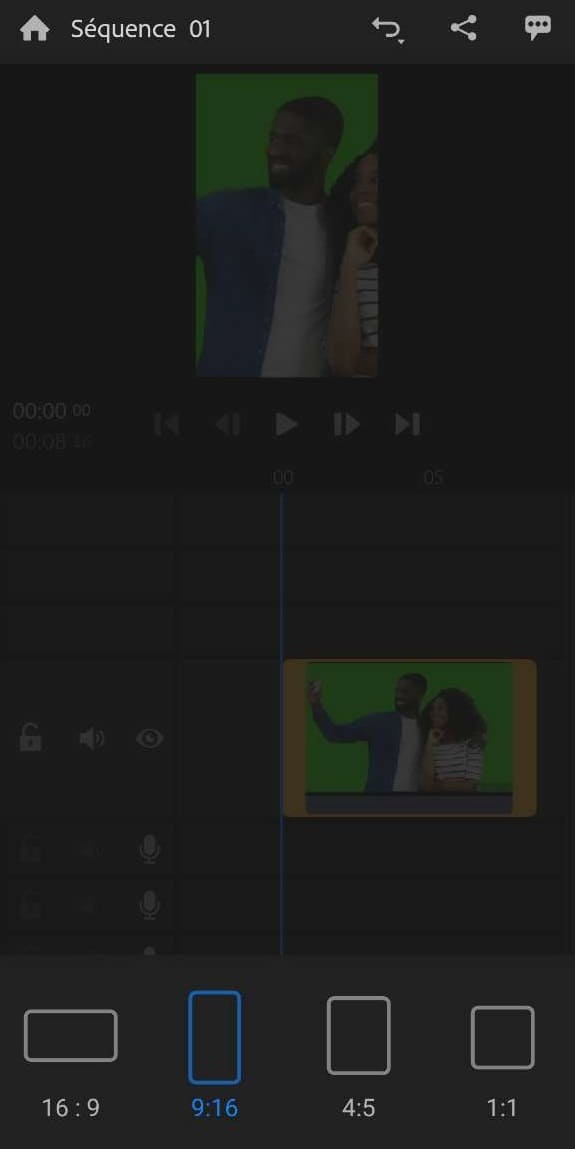Viewport: 575px width, 1149px height.
Task: Select the green screen clip on timeline
Action: (409, 738)
